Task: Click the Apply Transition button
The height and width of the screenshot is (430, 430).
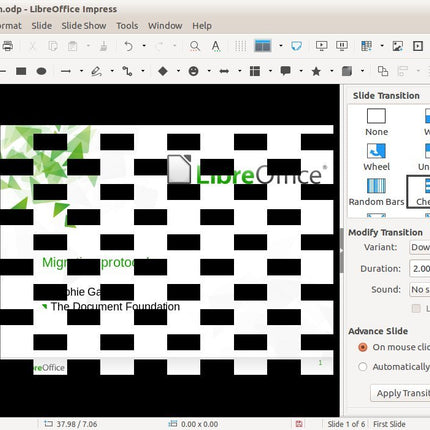Action: pos(400,393)
